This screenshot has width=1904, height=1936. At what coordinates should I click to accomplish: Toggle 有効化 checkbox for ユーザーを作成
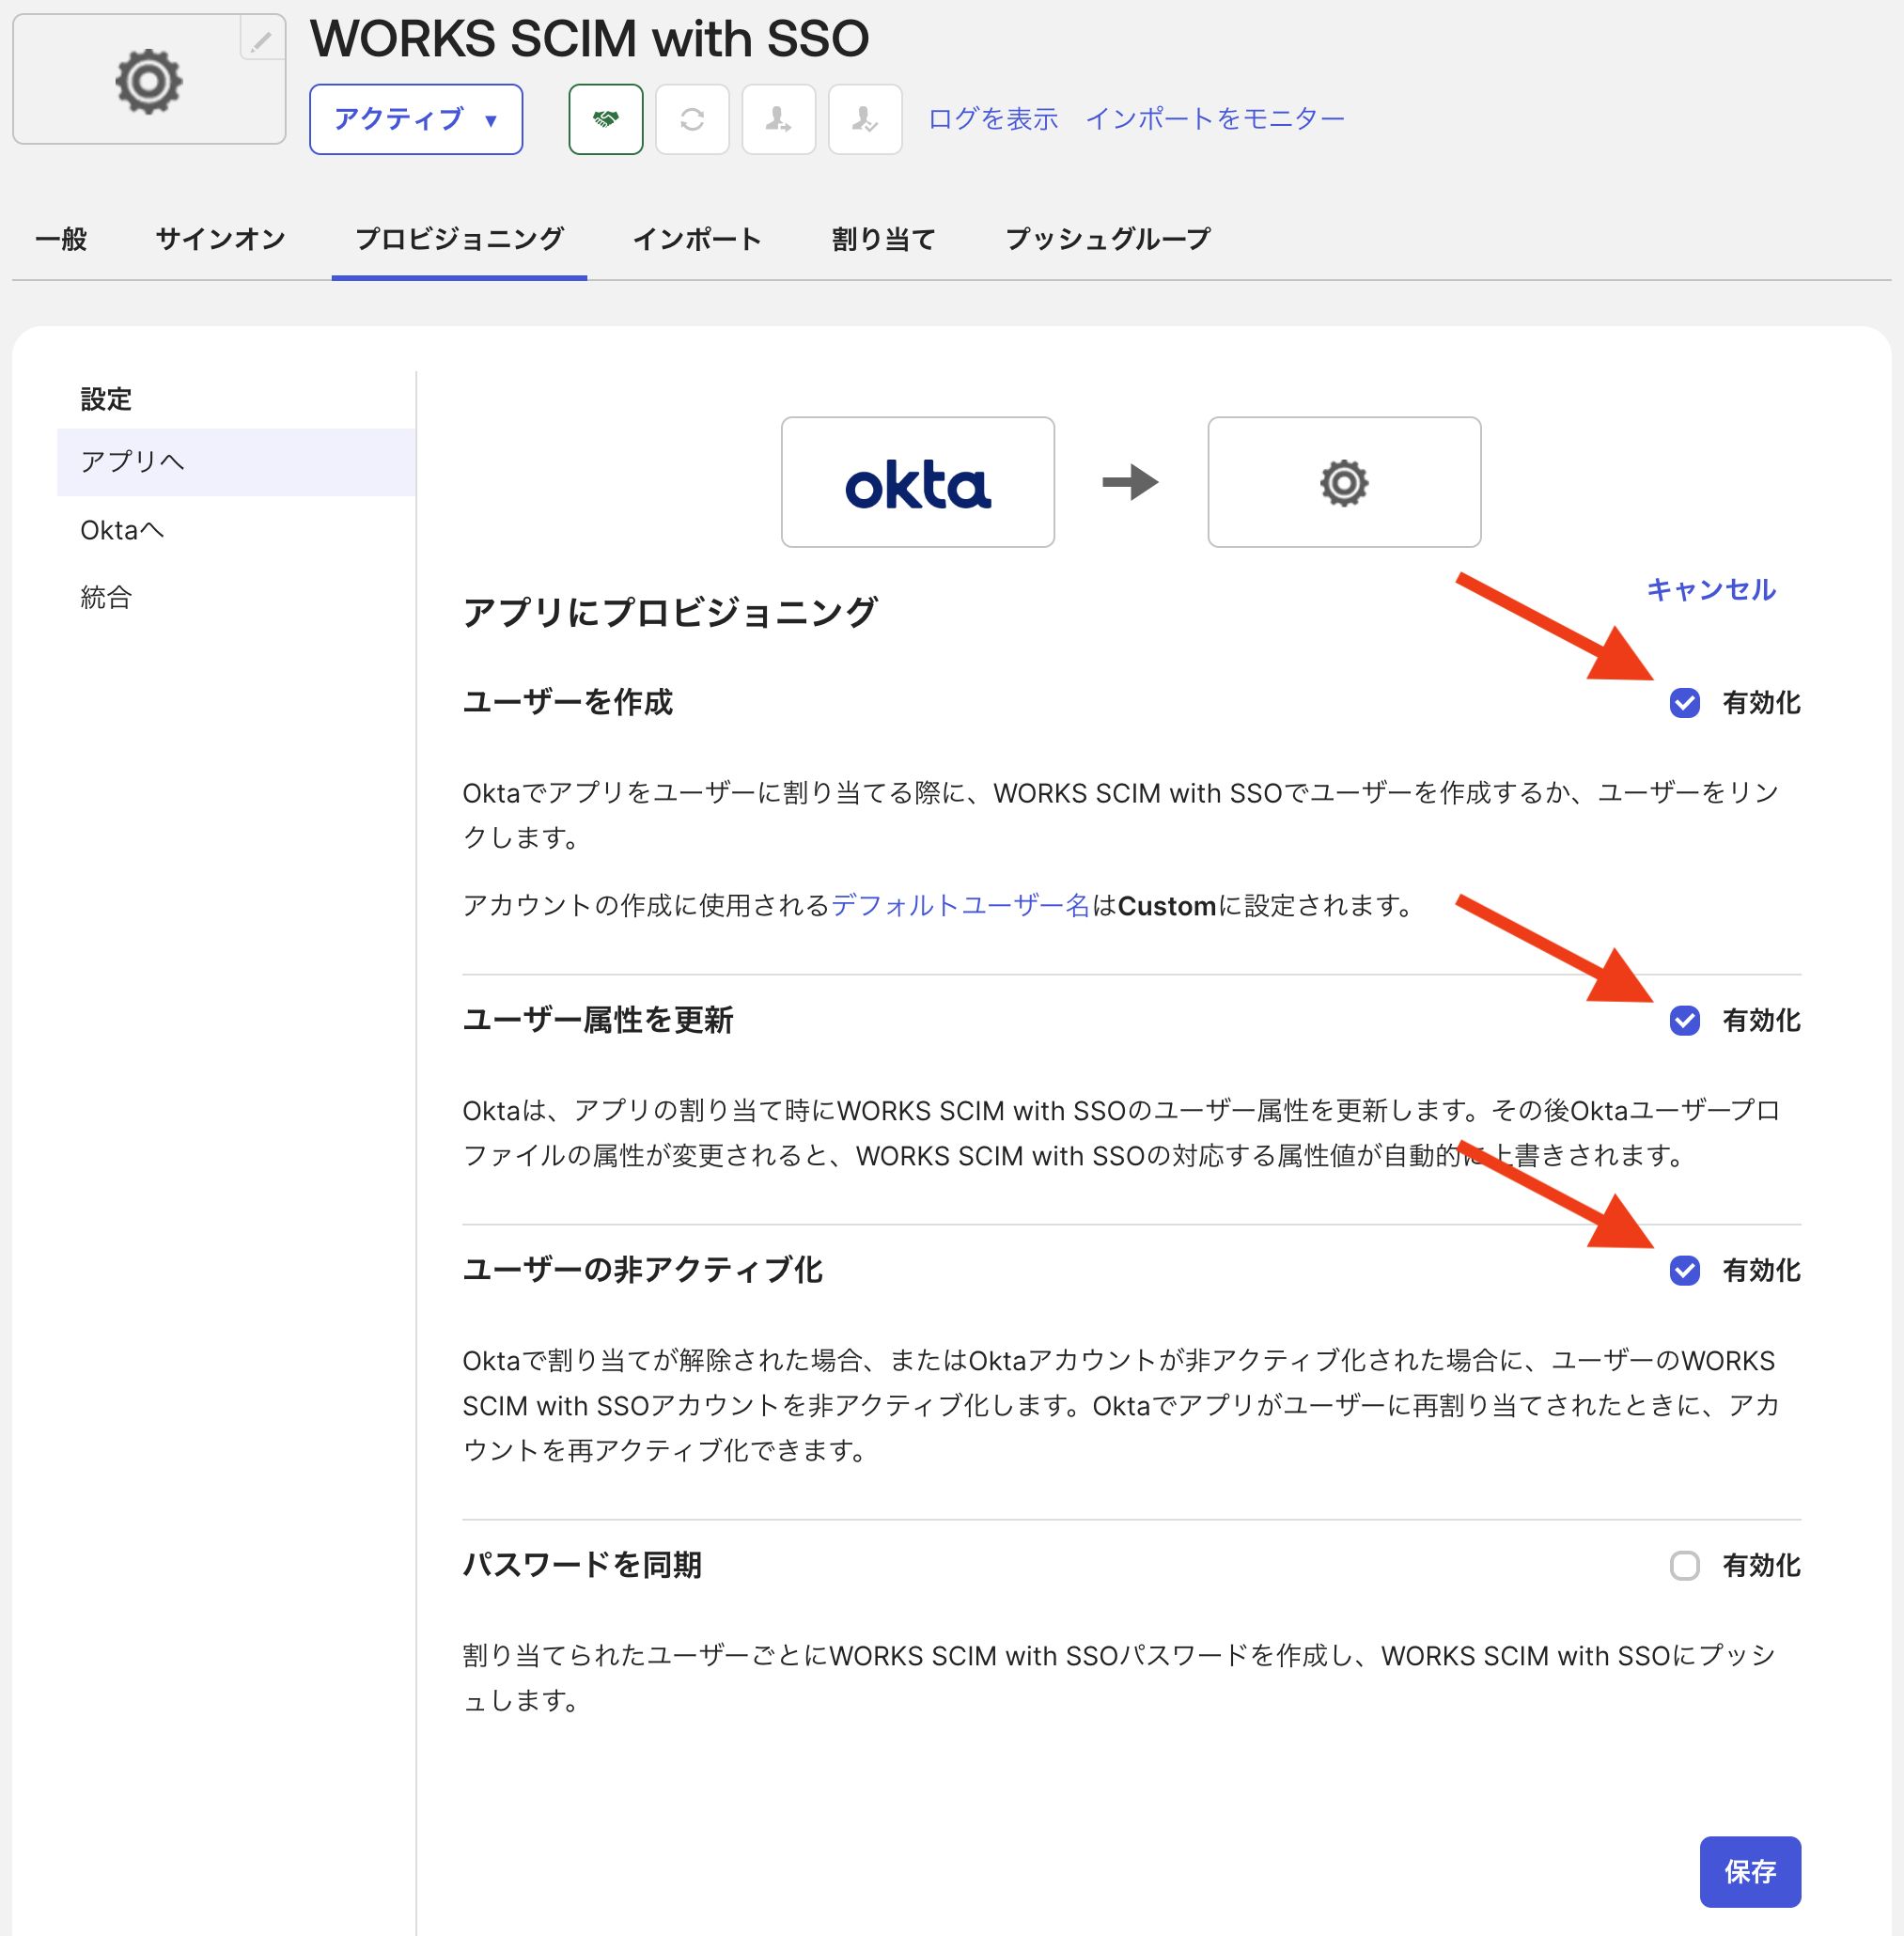point(1685,704)
